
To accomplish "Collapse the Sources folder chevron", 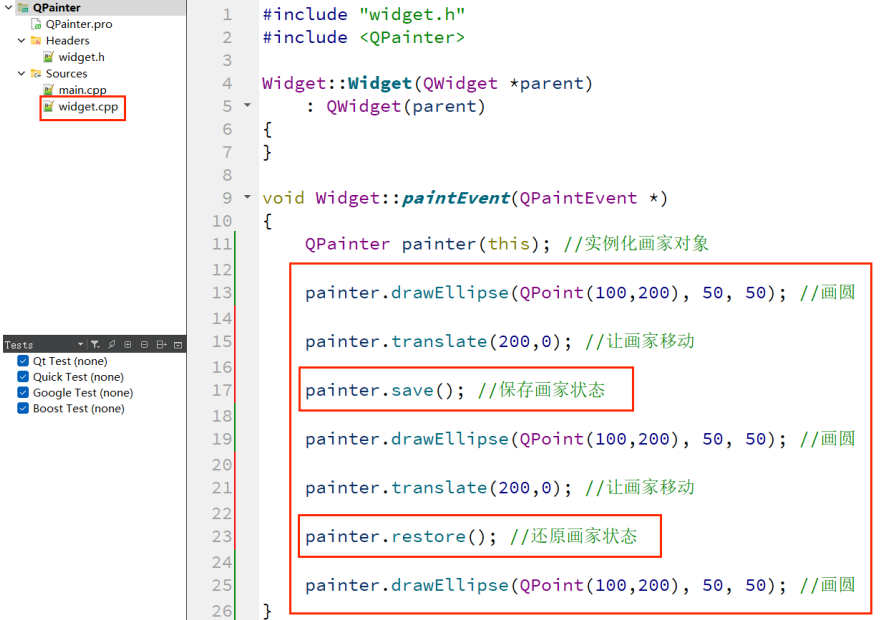I will tap(21, 73).
